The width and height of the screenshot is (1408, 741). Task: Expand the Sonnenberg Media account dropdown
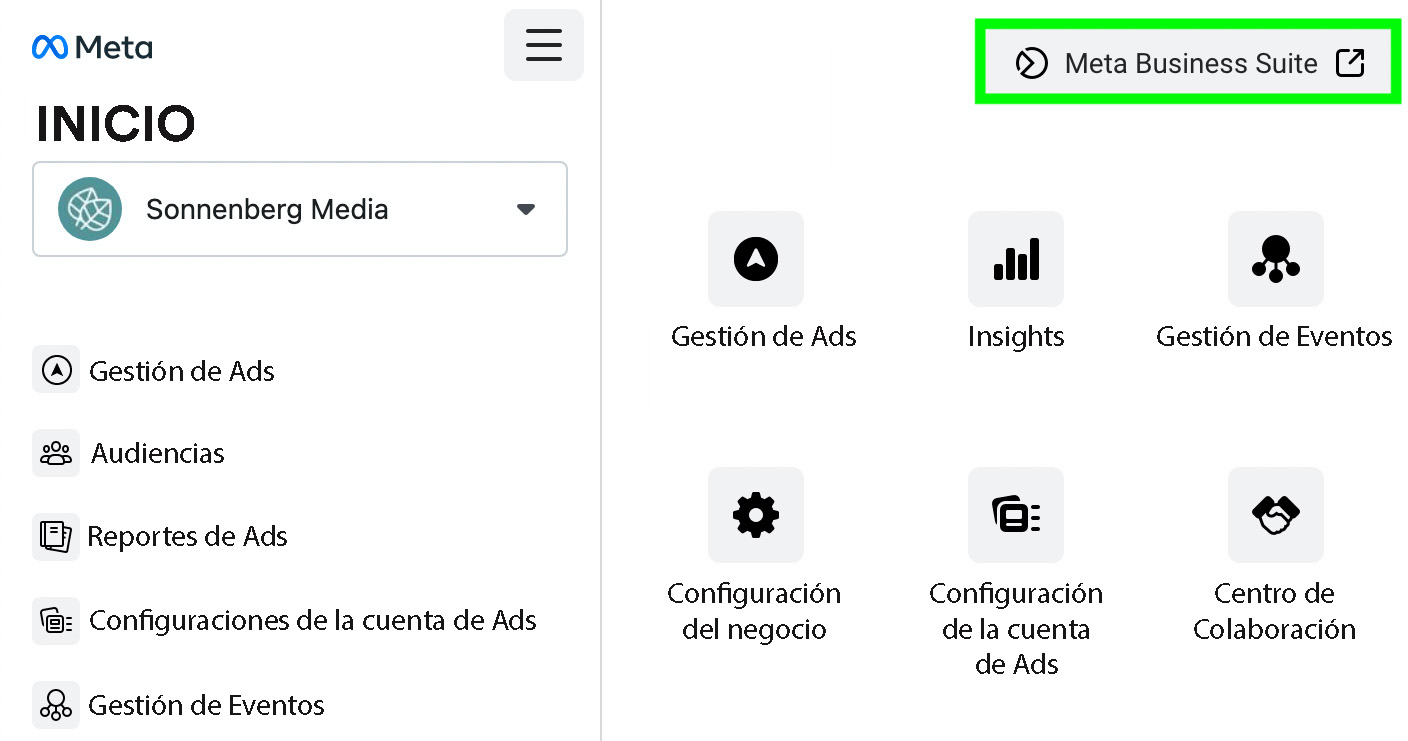(300, 209)
